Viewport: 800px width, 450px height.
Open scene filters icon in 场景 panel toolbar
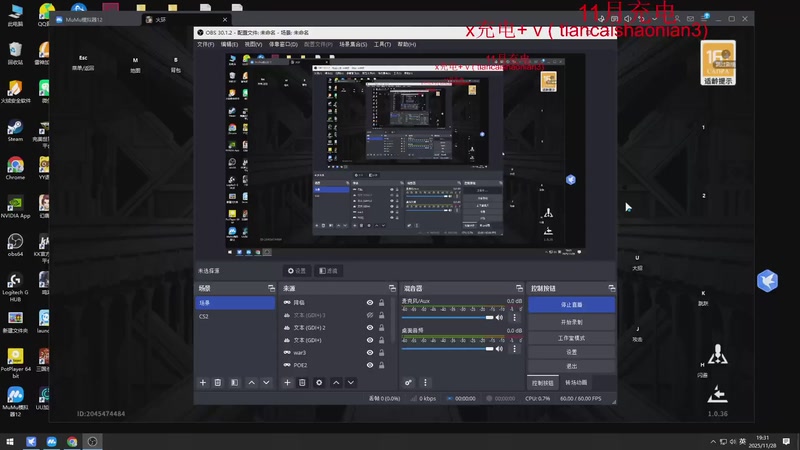(234, 383)
